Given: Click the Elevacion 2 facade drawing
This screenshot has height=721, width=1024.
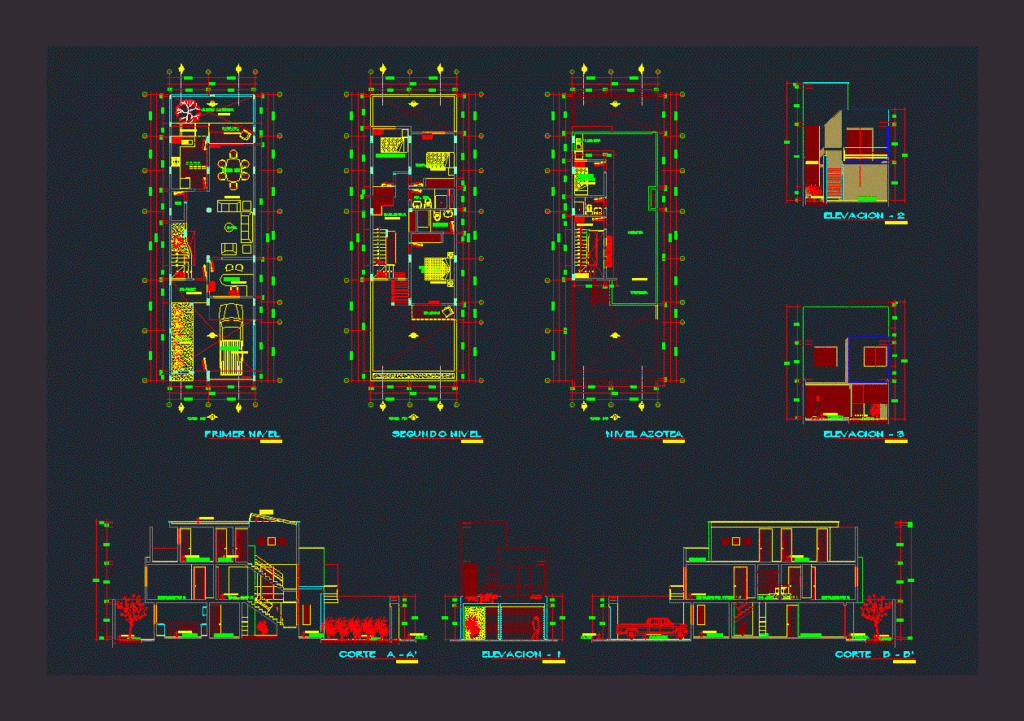Looking at the screenshot, I should (x=847, y=142).
